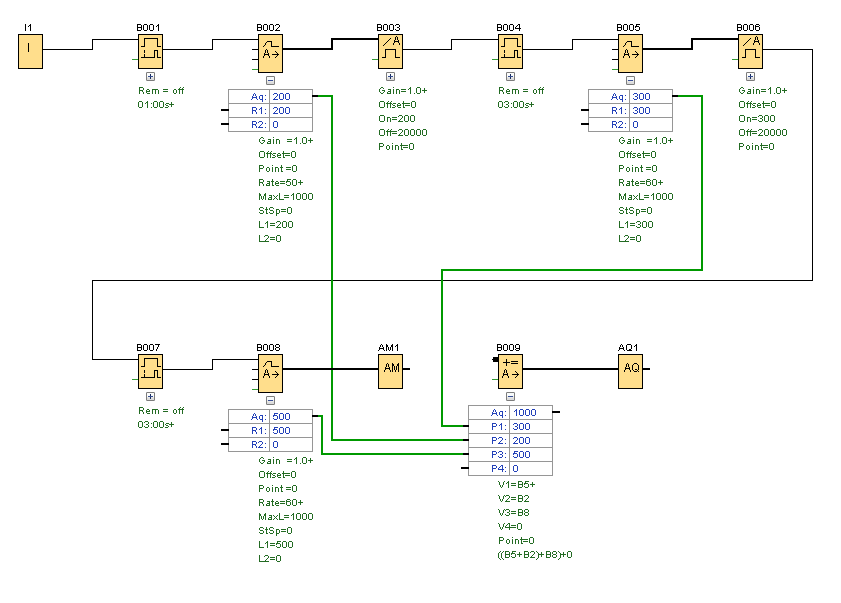
Task: Select the B002 analog ramp block
Action: coord(270,53)
